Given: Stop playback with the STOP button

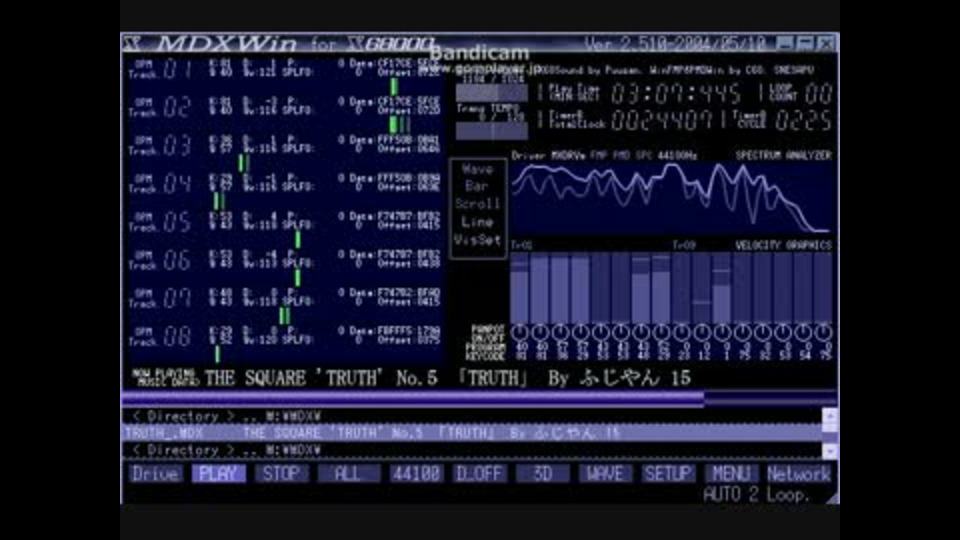Looking at the screenshot, I should pyautogui.click(x=282, y=473).
